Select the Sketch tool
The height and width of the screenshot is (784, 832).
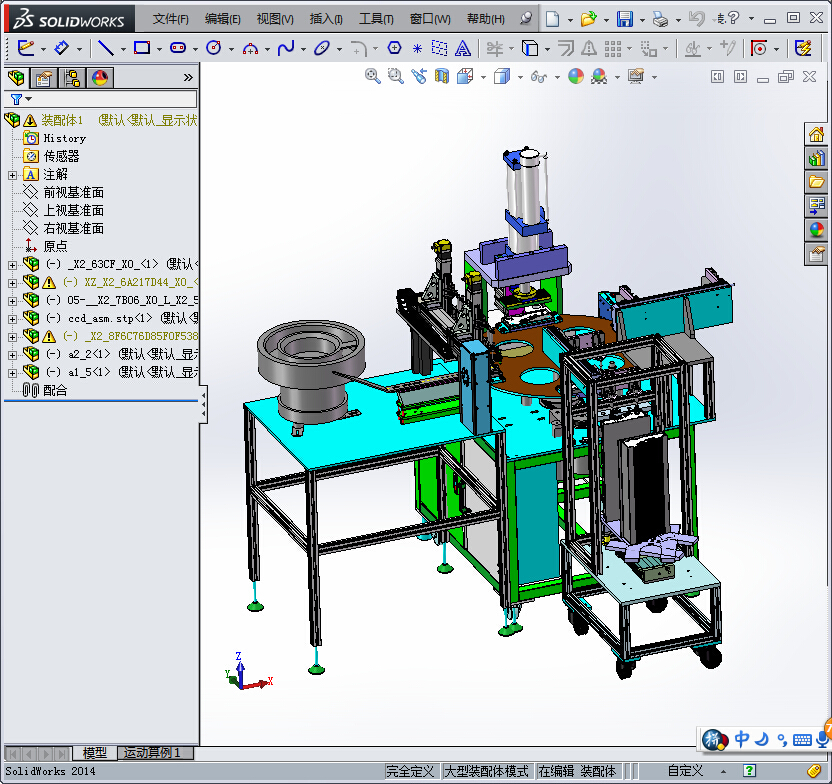point(25,48)
